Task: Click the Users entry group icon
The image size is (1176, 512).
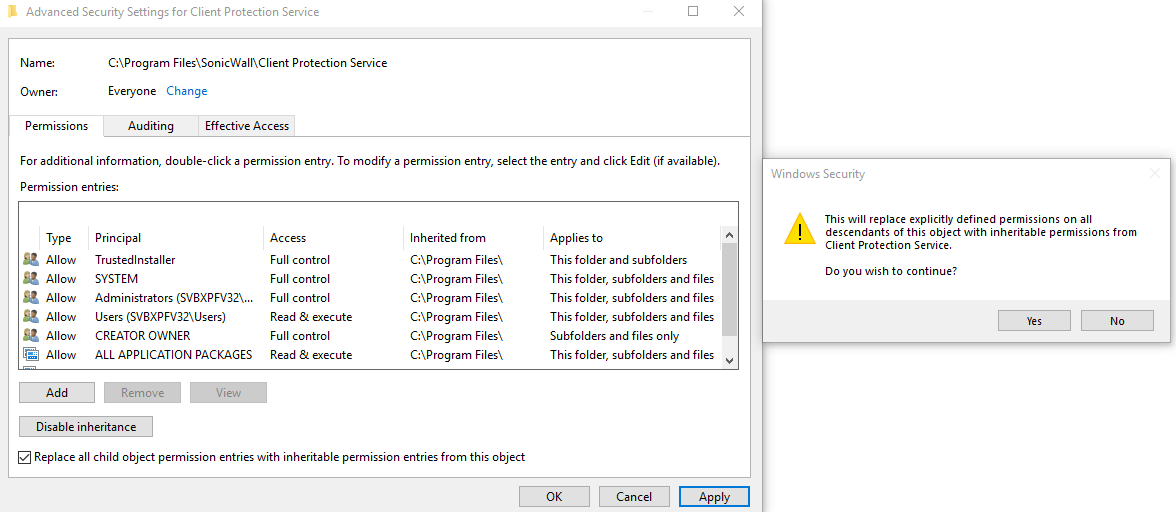Action: click(31, 317)
